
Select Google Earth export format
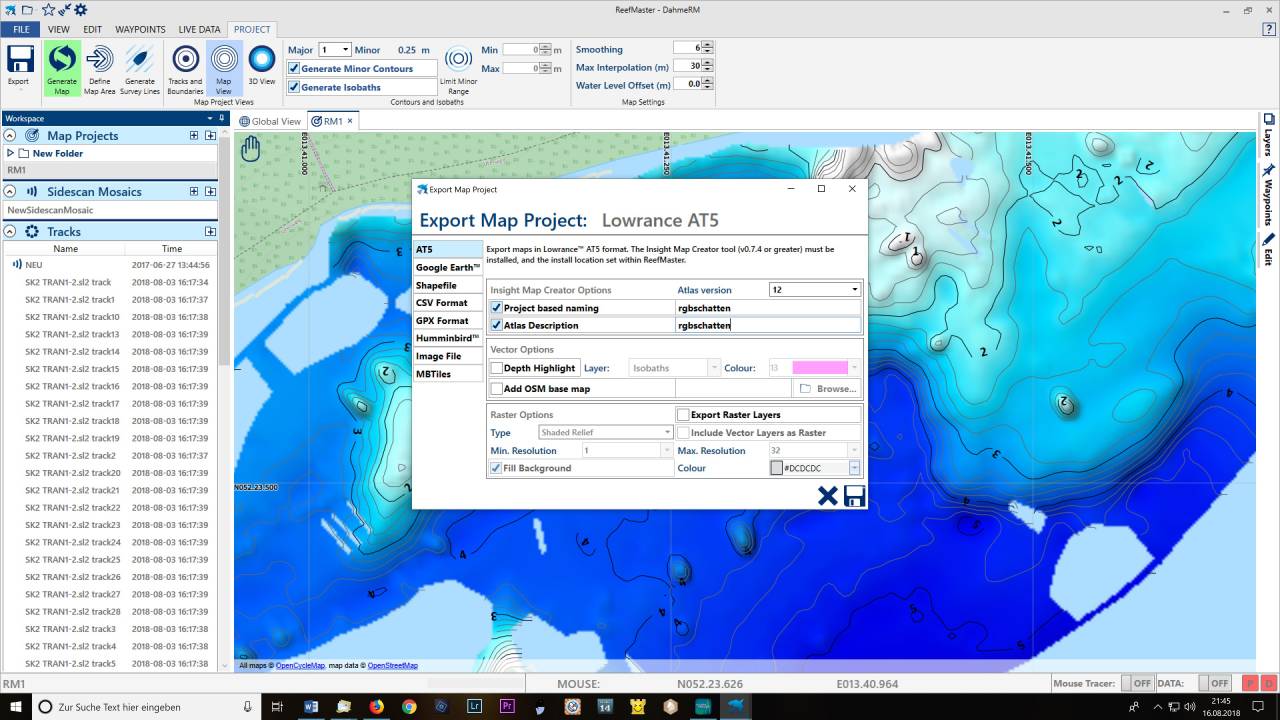(448, 268)
